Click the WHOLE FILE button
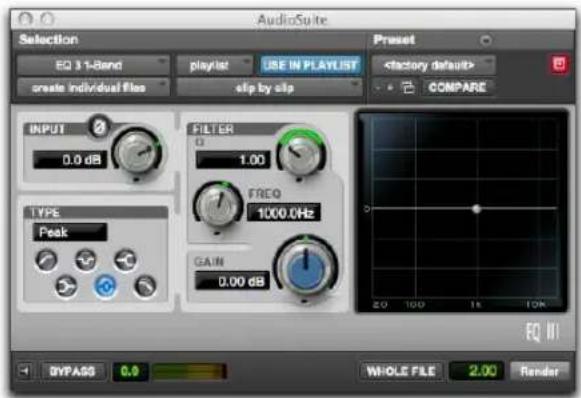 point(401,371)
